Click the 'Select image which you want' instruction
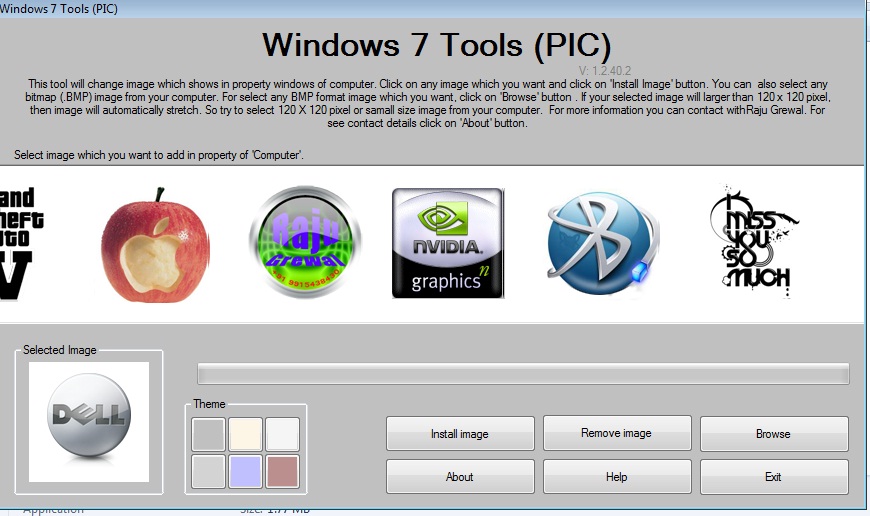Image resolution: width=870 pixels, height=516 pixels. (x=159, y=155)
